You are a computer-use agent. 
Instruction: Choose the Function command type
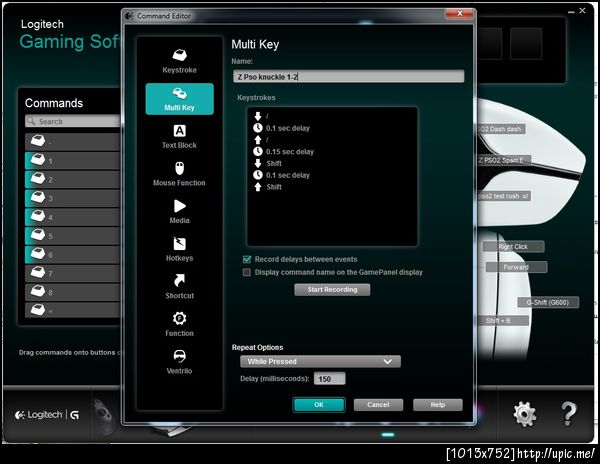179,324
